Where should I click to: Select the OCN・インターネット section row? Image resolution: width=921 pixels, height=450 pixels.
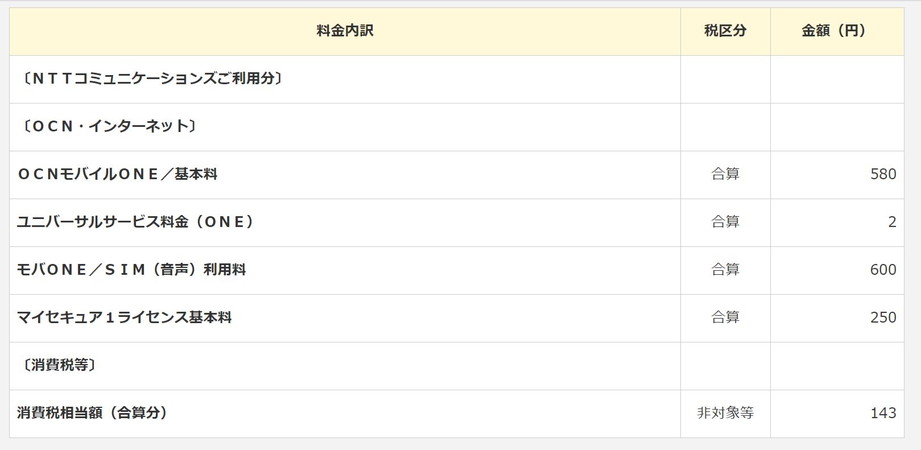[x=456, y=127]
